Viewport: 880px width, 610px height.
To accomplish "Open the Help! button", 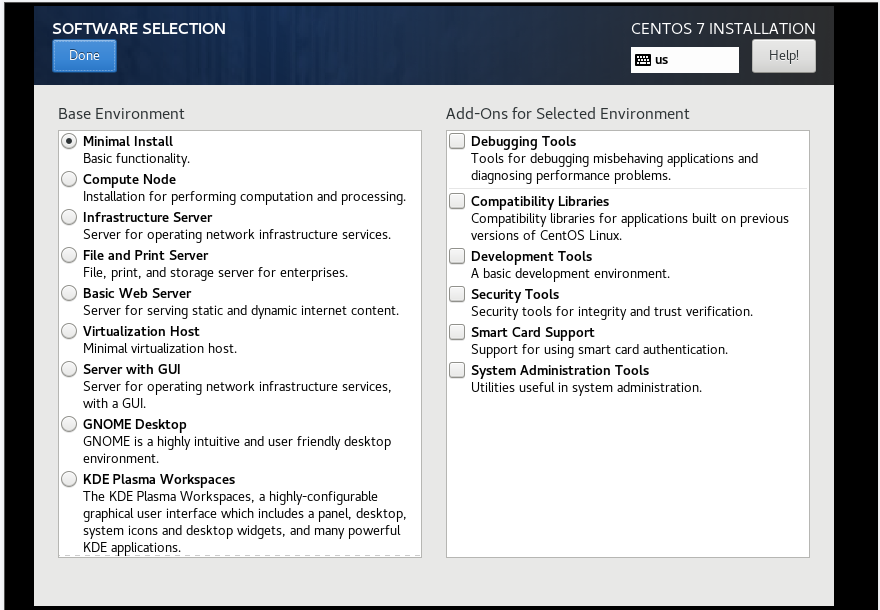I will 783,56.
